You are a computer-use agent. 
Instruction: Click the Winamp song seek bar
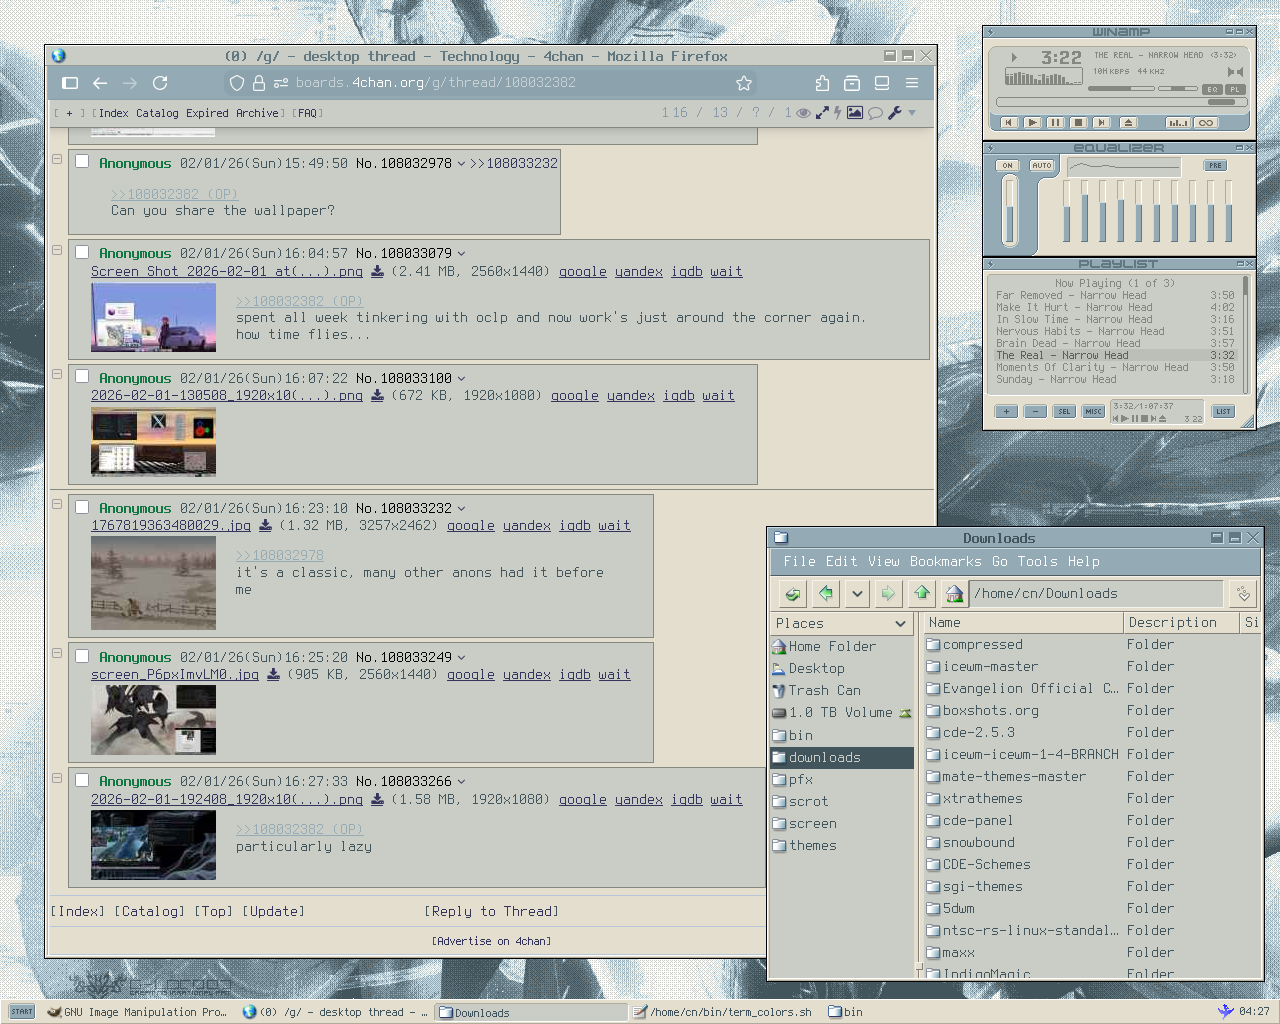point(1120,103)
